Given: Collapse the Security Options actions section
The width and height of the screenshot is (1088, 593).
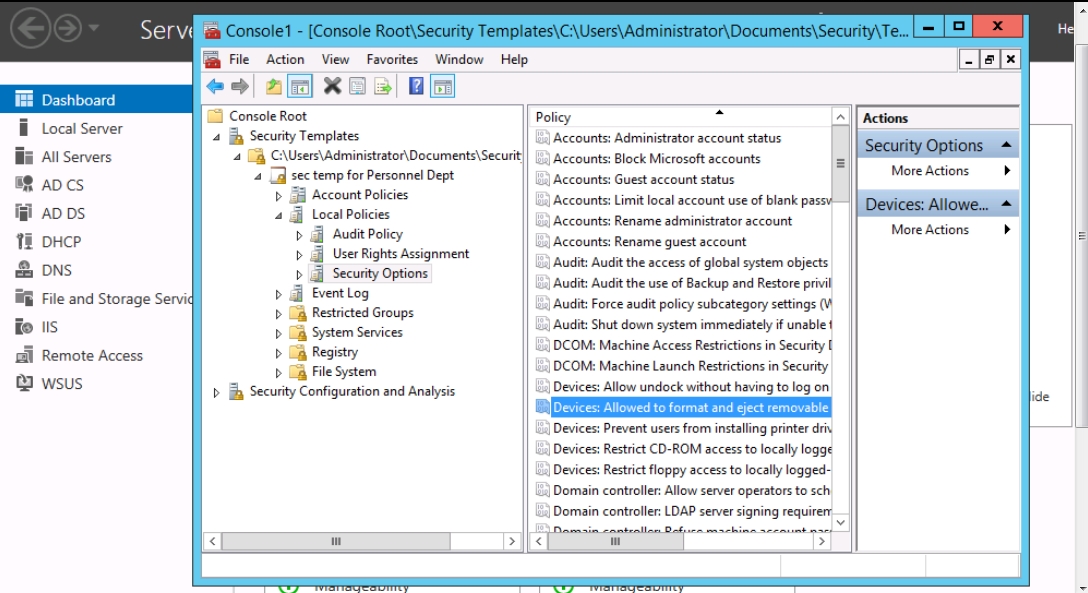Looking at the screenshot, I should pos(1006,146).
